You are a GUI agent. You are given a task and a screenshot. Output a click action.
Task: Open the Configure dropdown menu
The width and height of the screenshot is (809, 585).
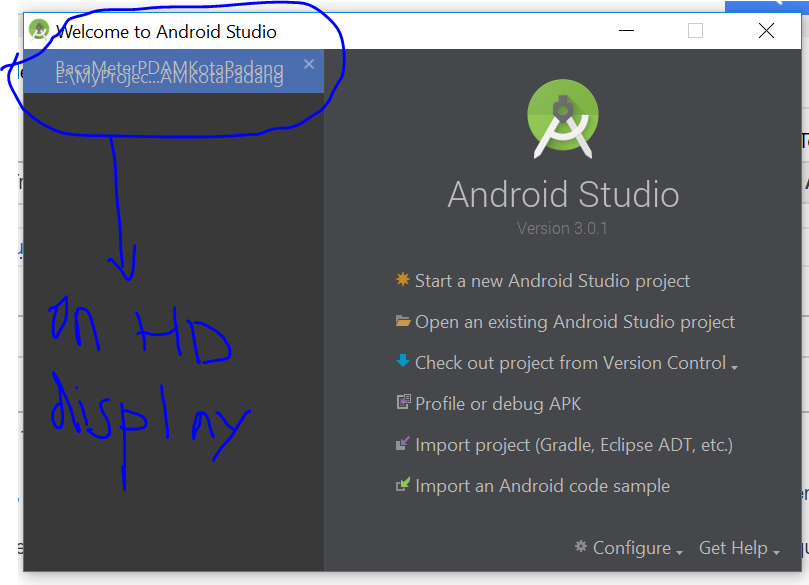pyautogui.click(x=632, y=548)
